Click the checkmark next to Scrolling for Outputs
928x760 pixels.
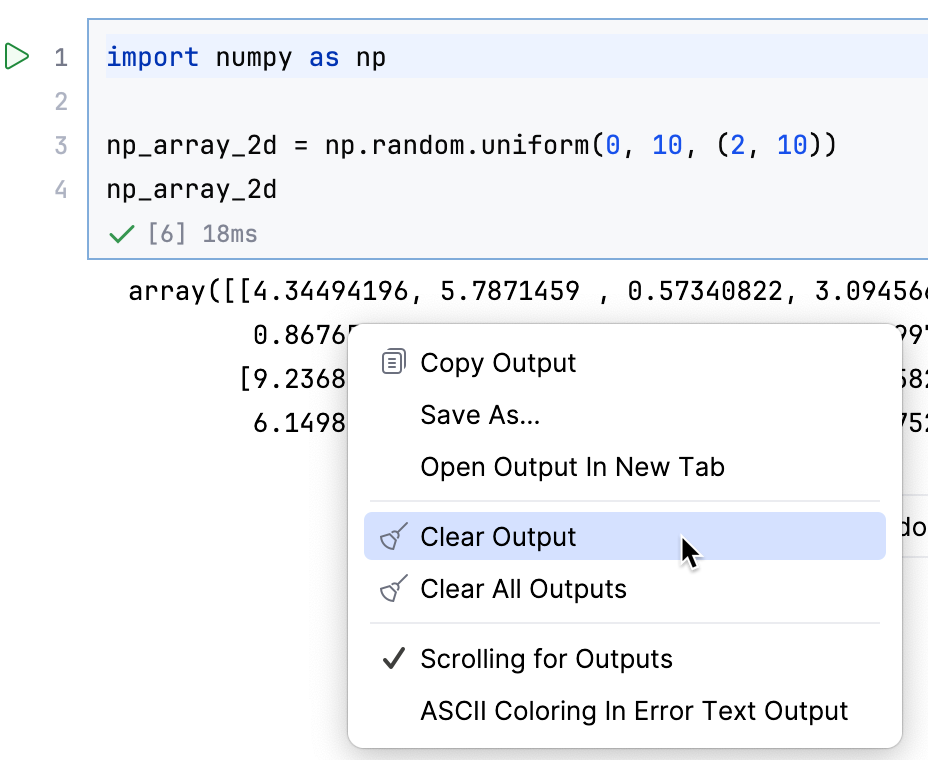(x=393, y=659)
